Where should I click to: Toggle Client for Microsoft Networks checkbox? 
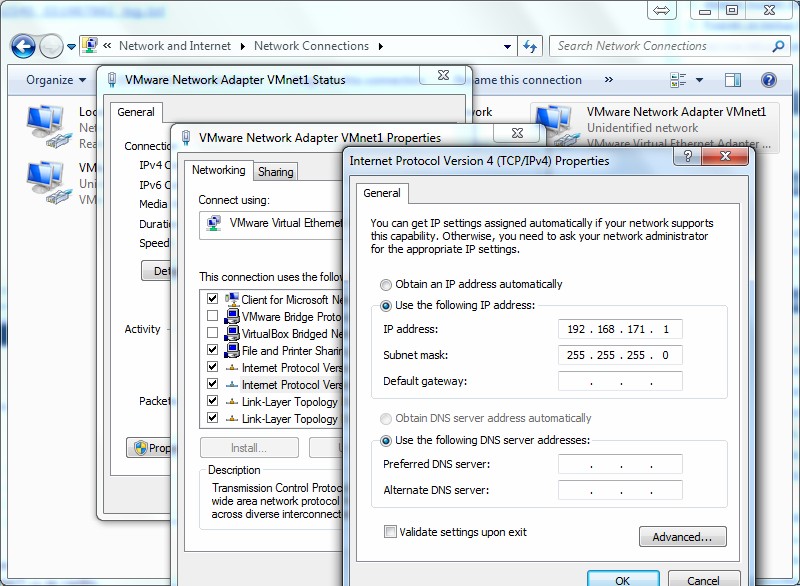coord(213,299)
